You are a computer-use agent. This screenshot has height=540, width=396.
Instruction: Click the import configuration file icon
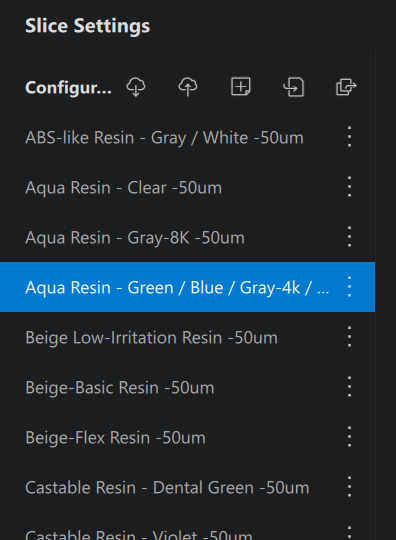click(293, 87)
